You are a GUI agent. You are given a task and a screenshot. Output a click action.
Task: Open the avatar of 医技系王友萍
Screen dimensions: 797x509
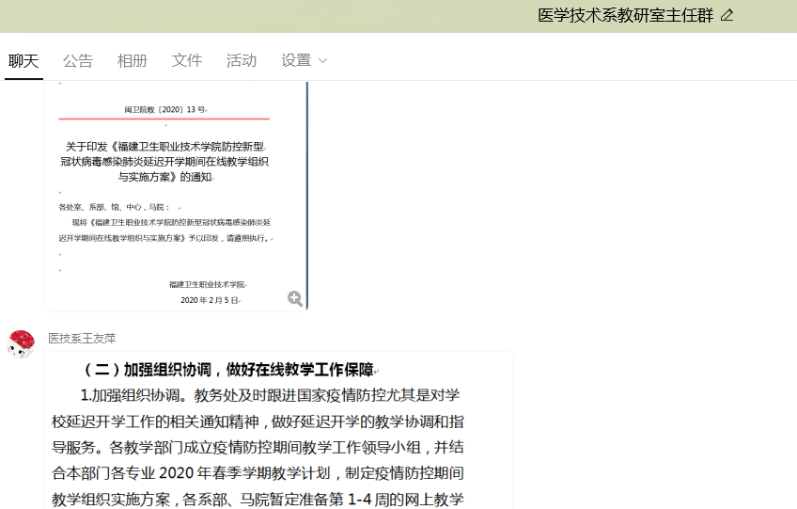(x=21, y=344)
